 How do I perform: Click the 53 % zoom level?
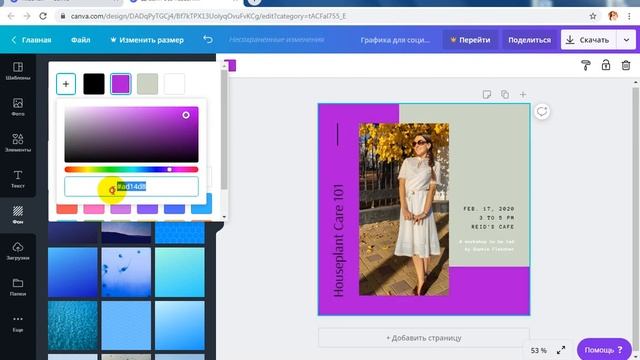click(538, 350)
